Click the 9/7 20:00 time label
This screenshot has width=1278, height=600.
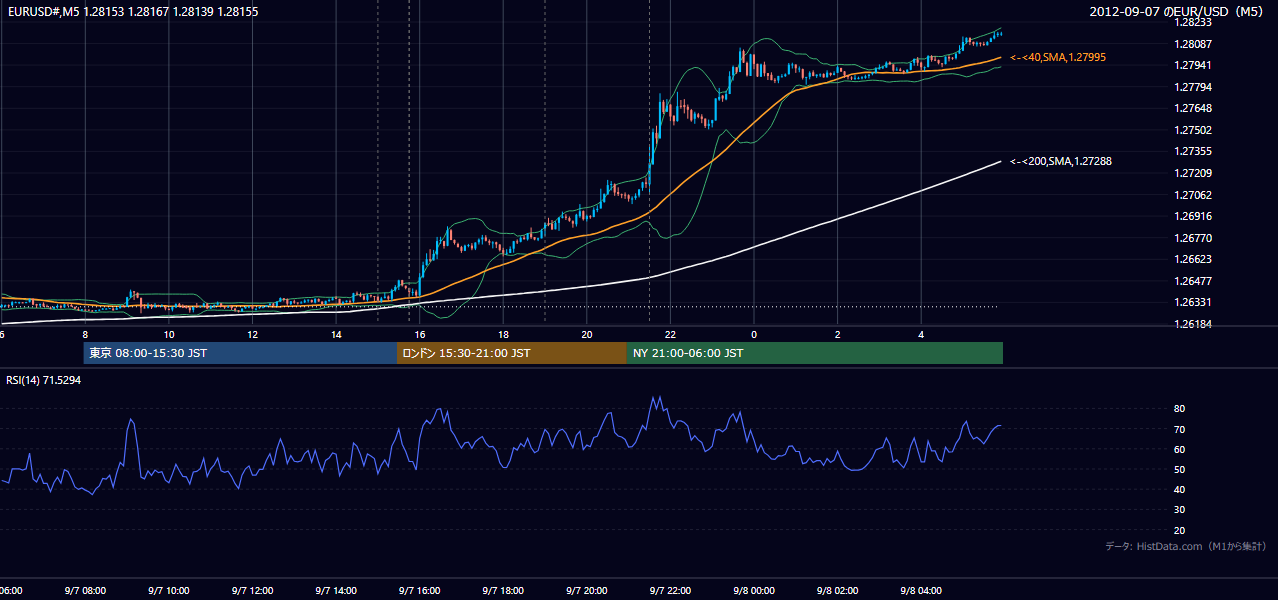tap(586, 591)
